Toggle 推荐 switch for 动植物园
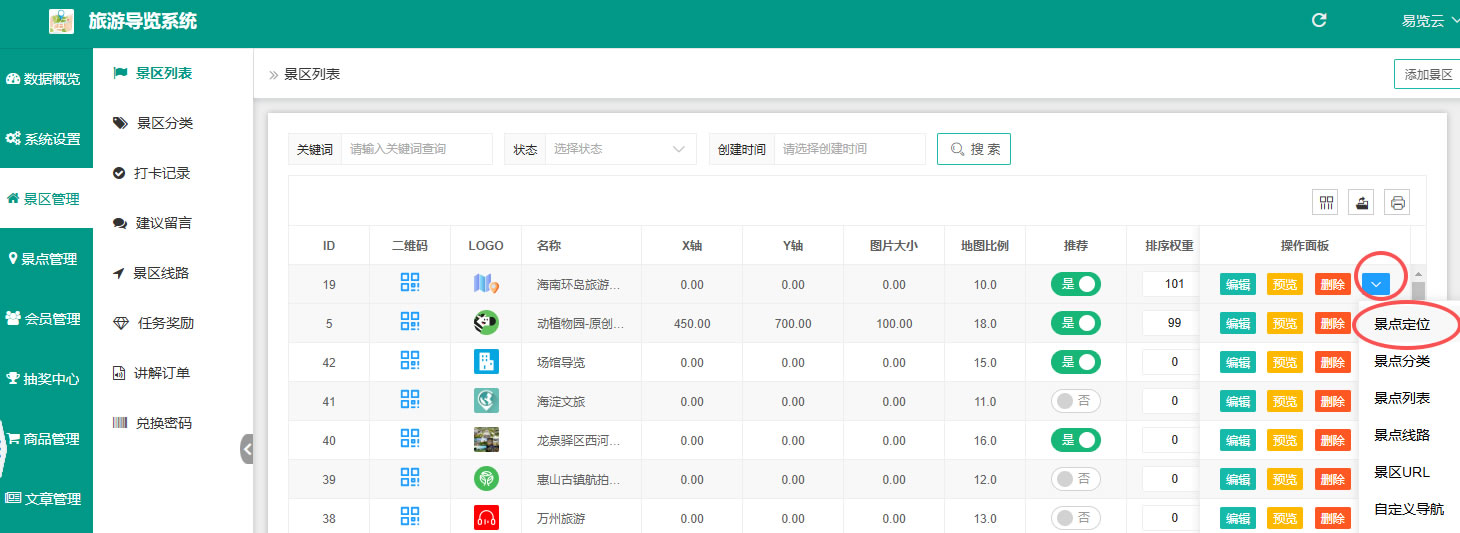 tap(1076, 323)
